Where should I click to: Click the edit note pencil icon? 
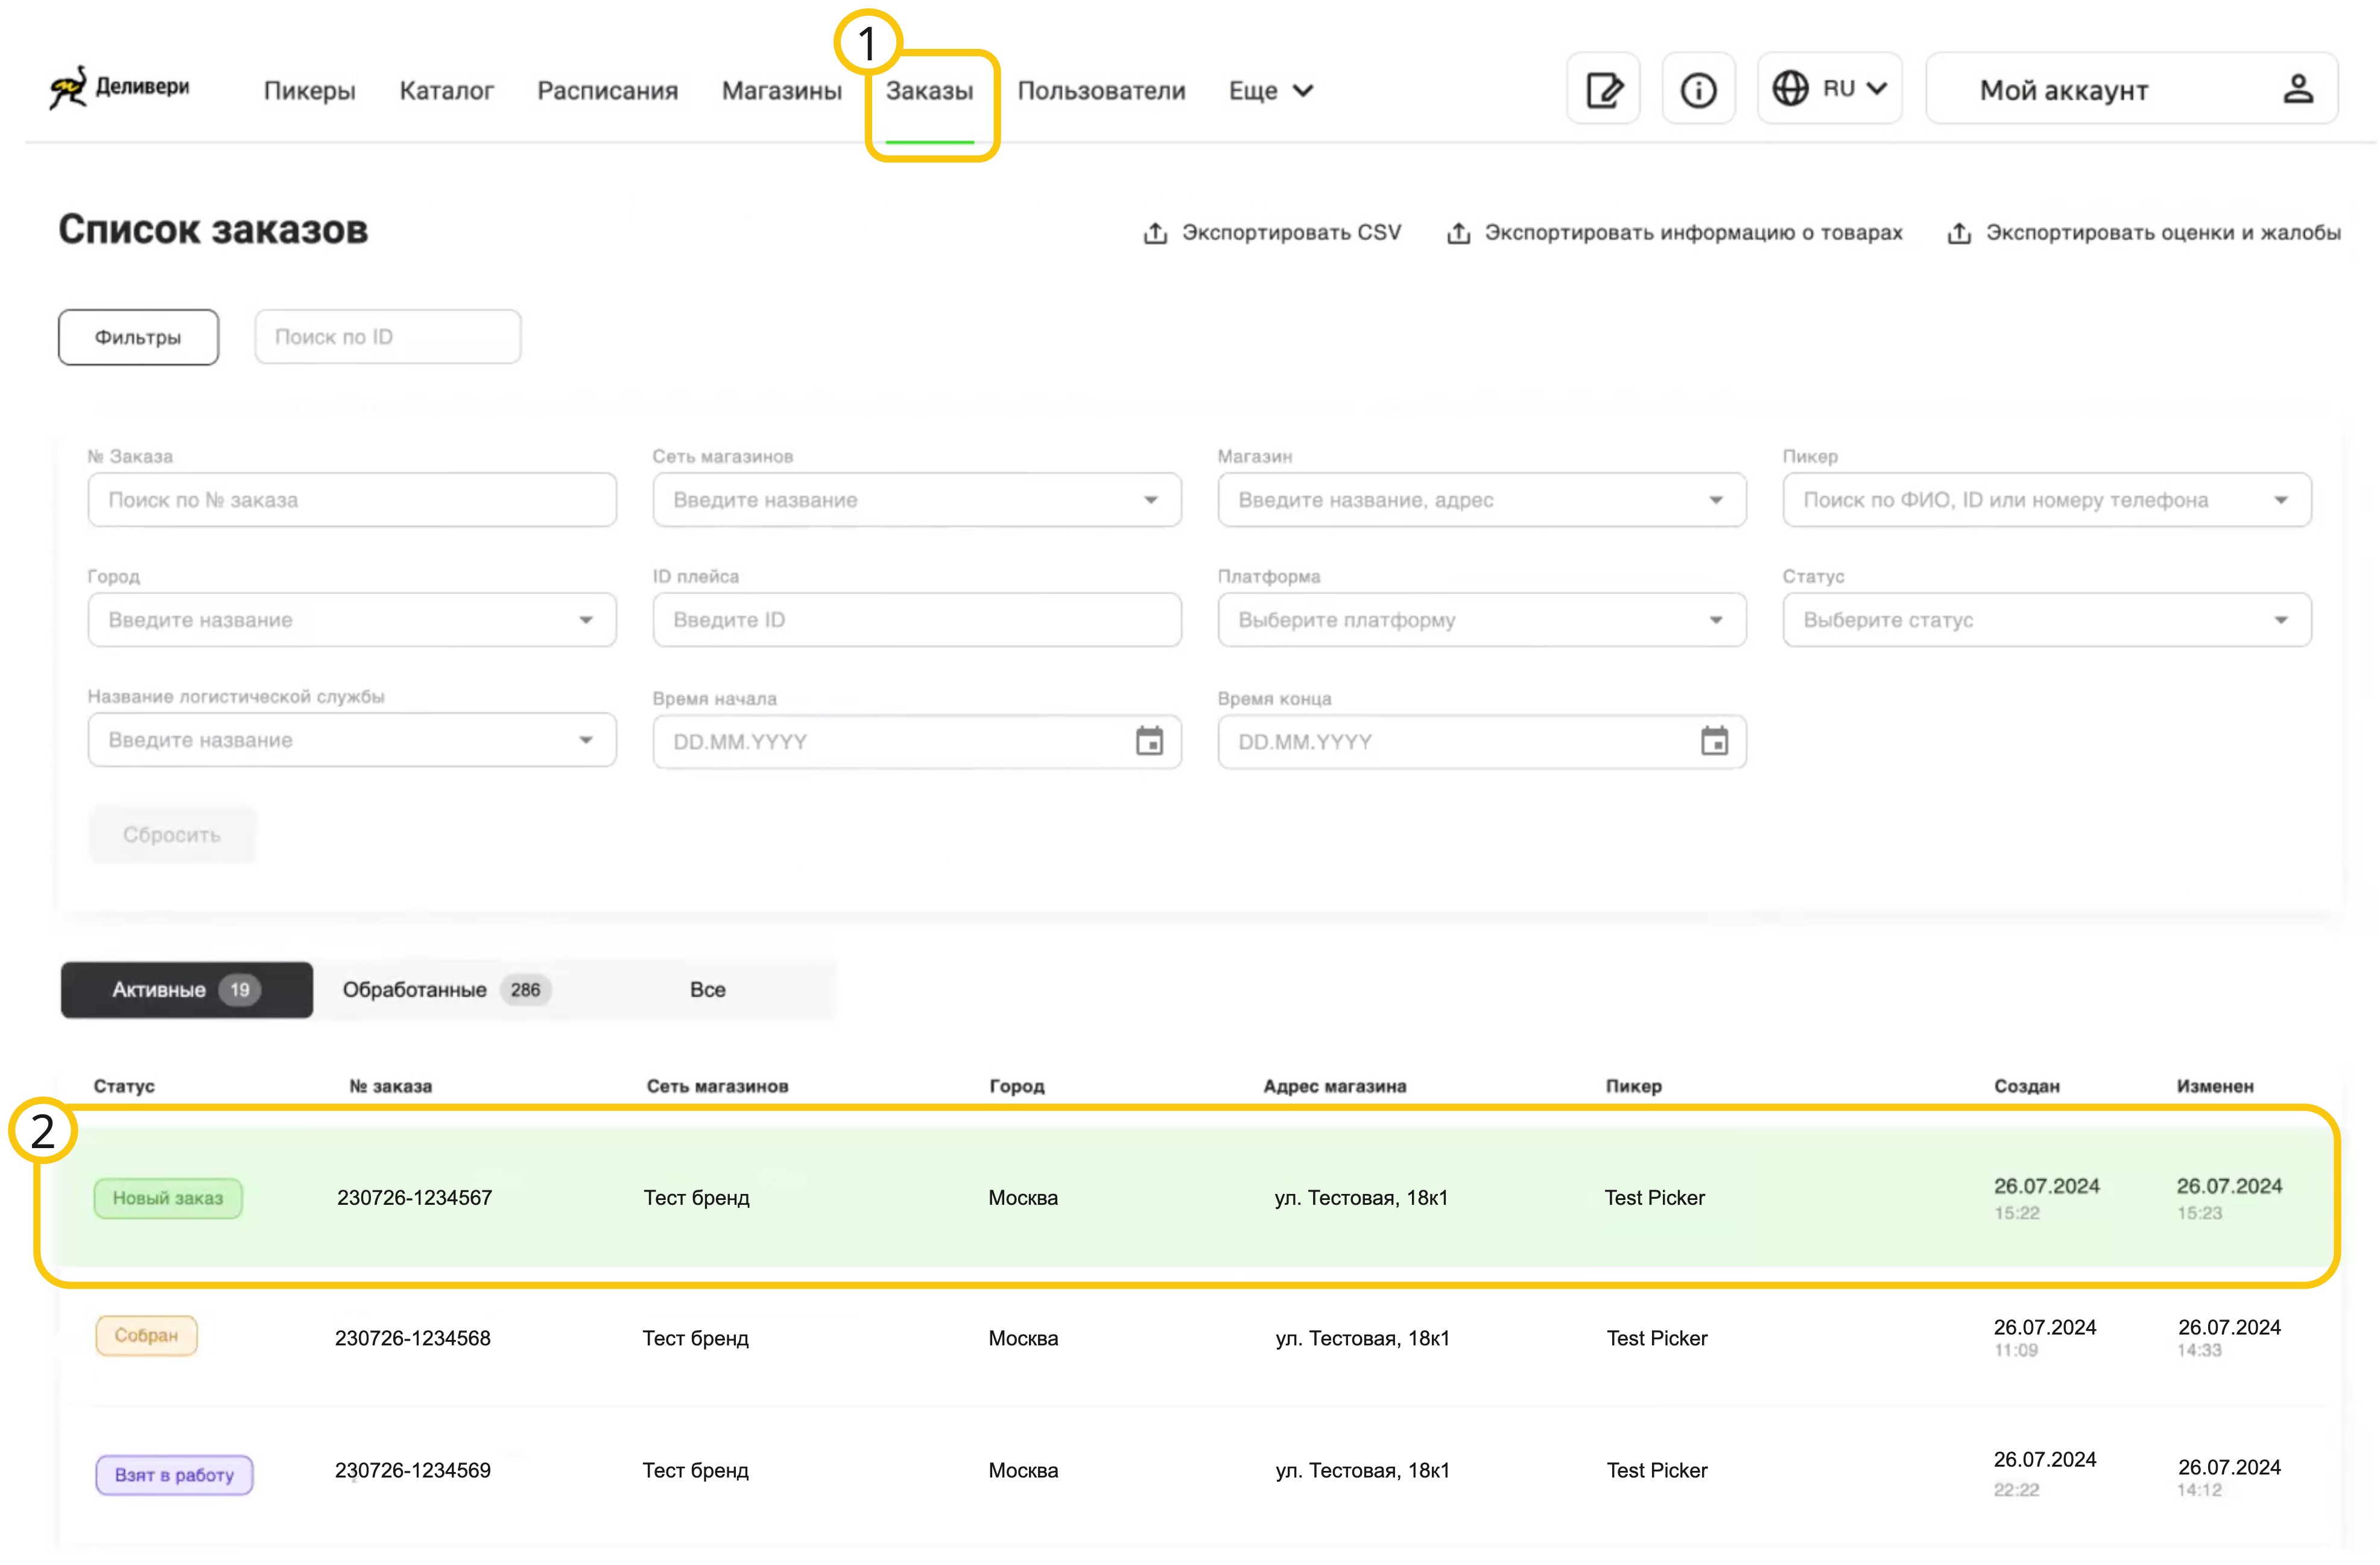click(x=1604, y=90)
